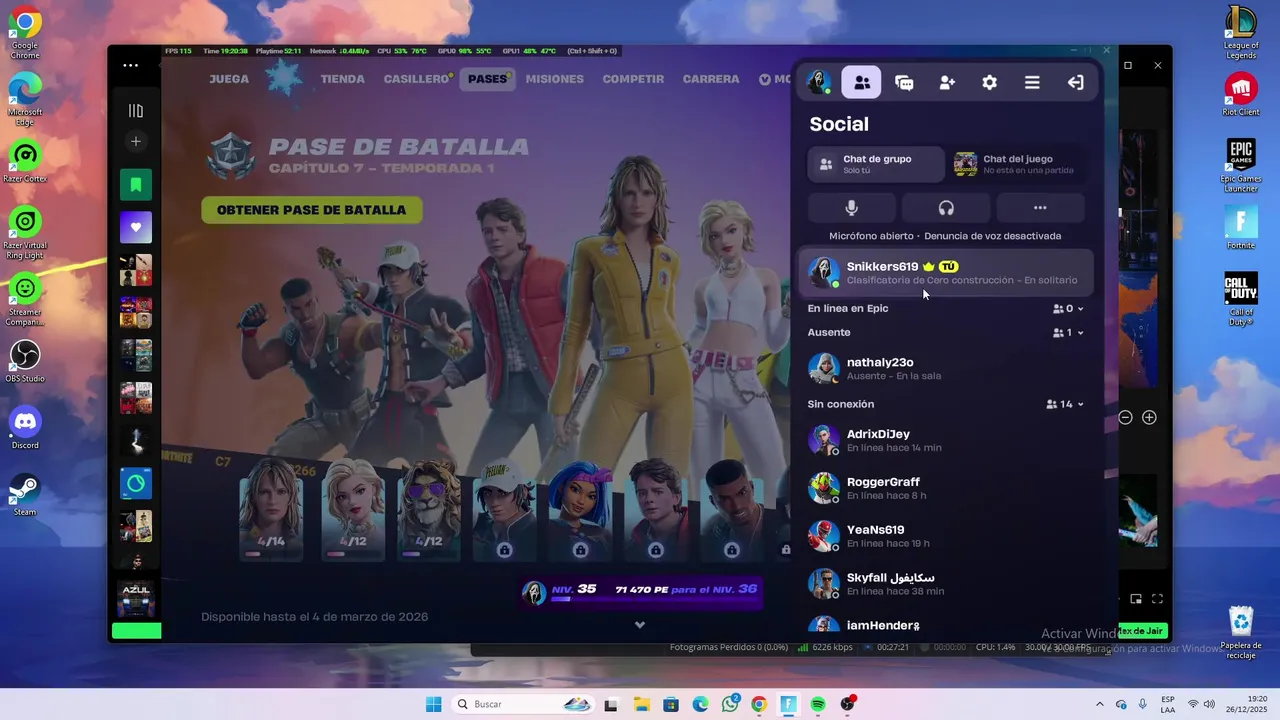This screenshot has height=720, width=1280.
Task: Collapse the Ausente friends section
Action: 1069,333
